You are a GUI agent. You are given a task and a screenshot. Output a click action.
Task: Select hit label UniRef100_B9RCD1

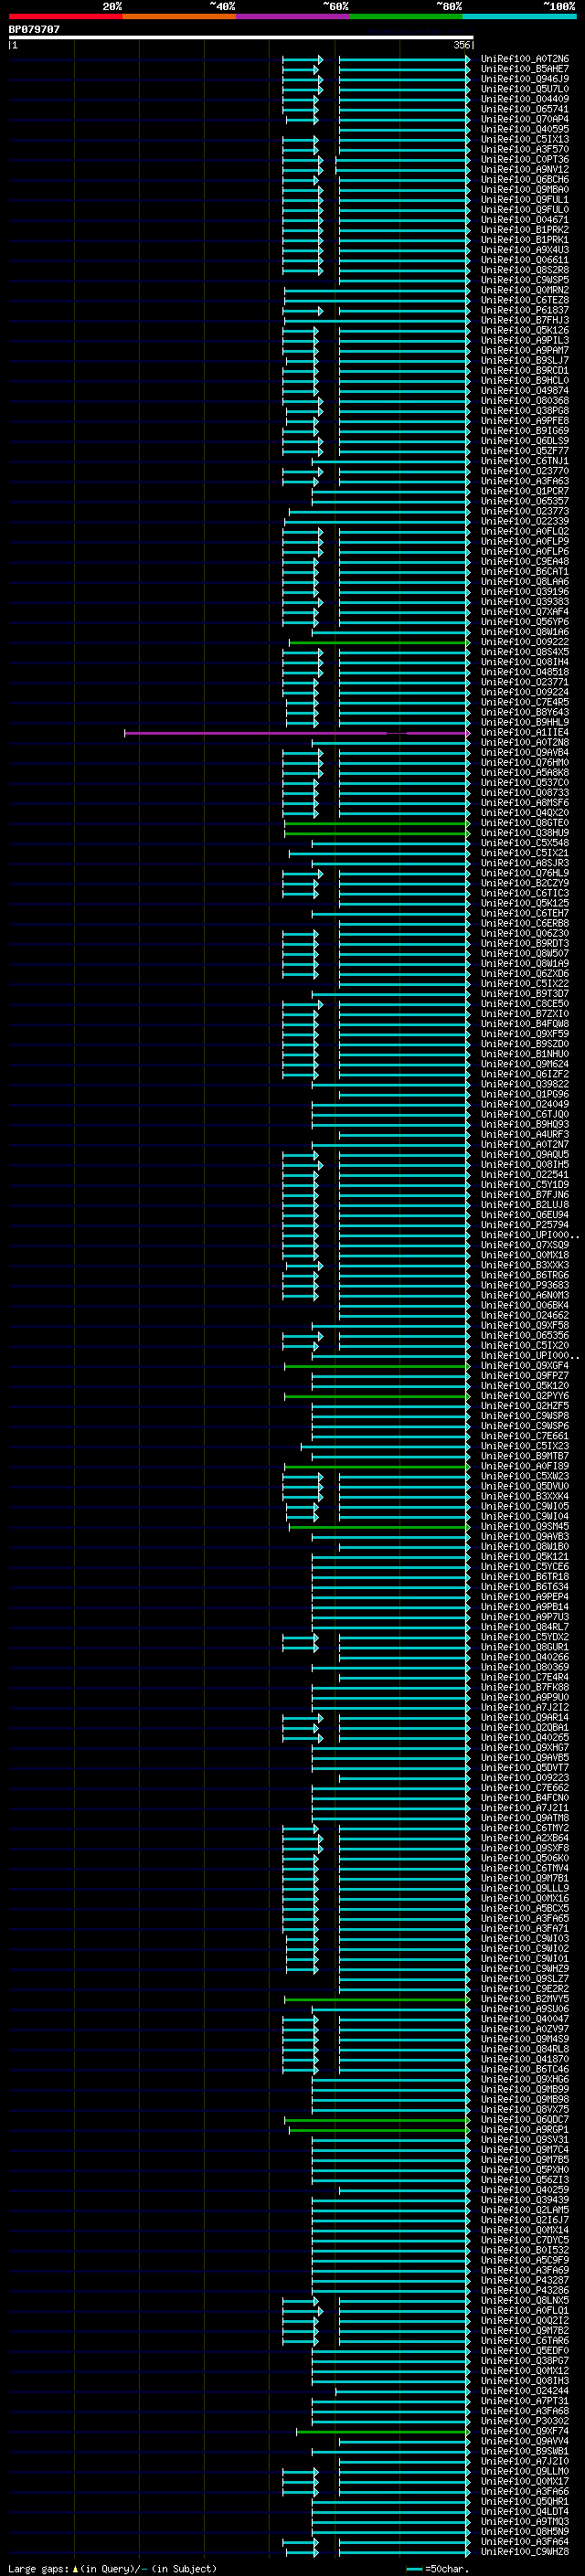524,370
